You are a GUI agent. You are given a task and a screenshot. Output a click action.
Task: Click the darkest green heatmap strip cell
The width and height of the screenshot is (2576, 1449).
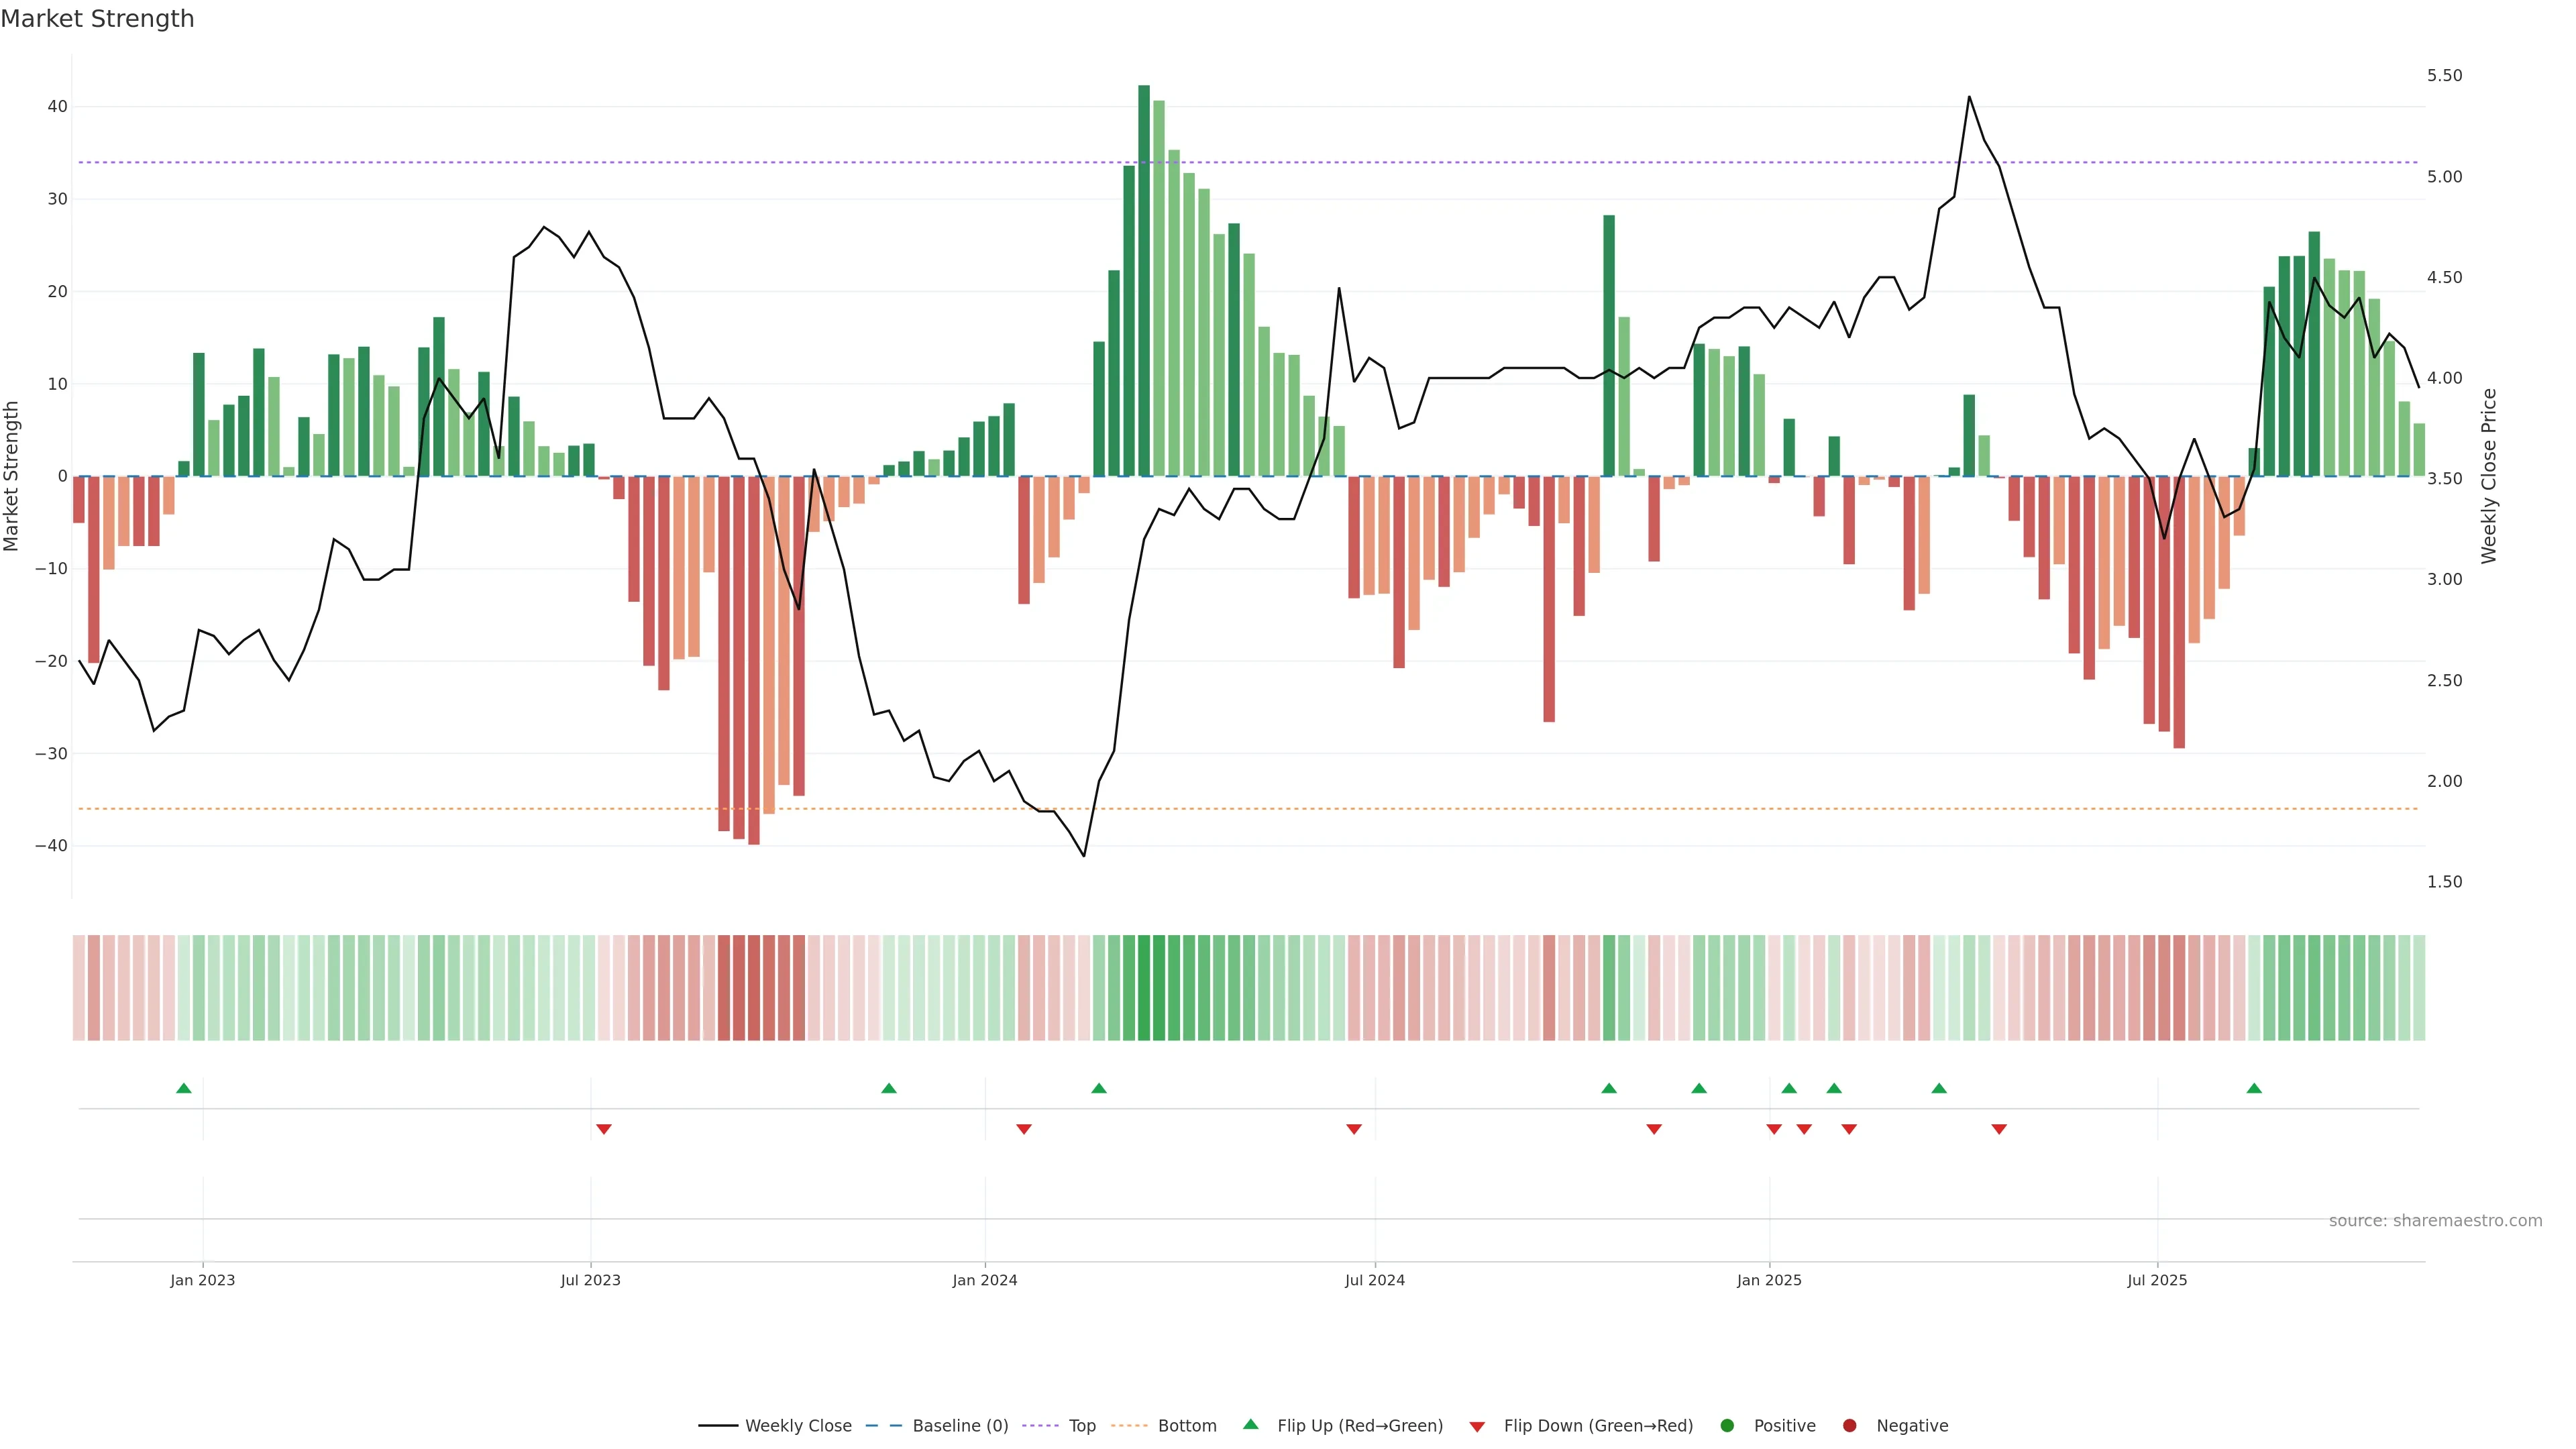(1144, 988)
